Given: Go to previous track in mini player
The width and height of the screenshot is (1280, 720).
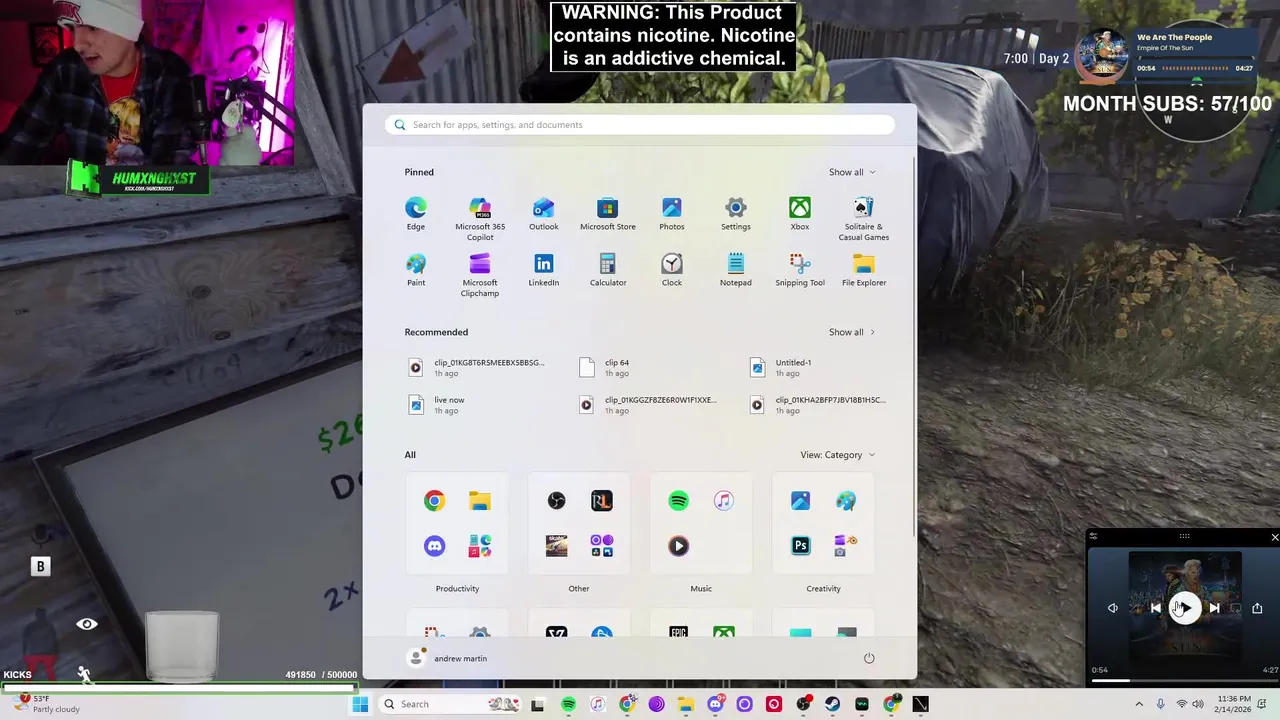Looking at the screenshot, I should (1155, 608).
